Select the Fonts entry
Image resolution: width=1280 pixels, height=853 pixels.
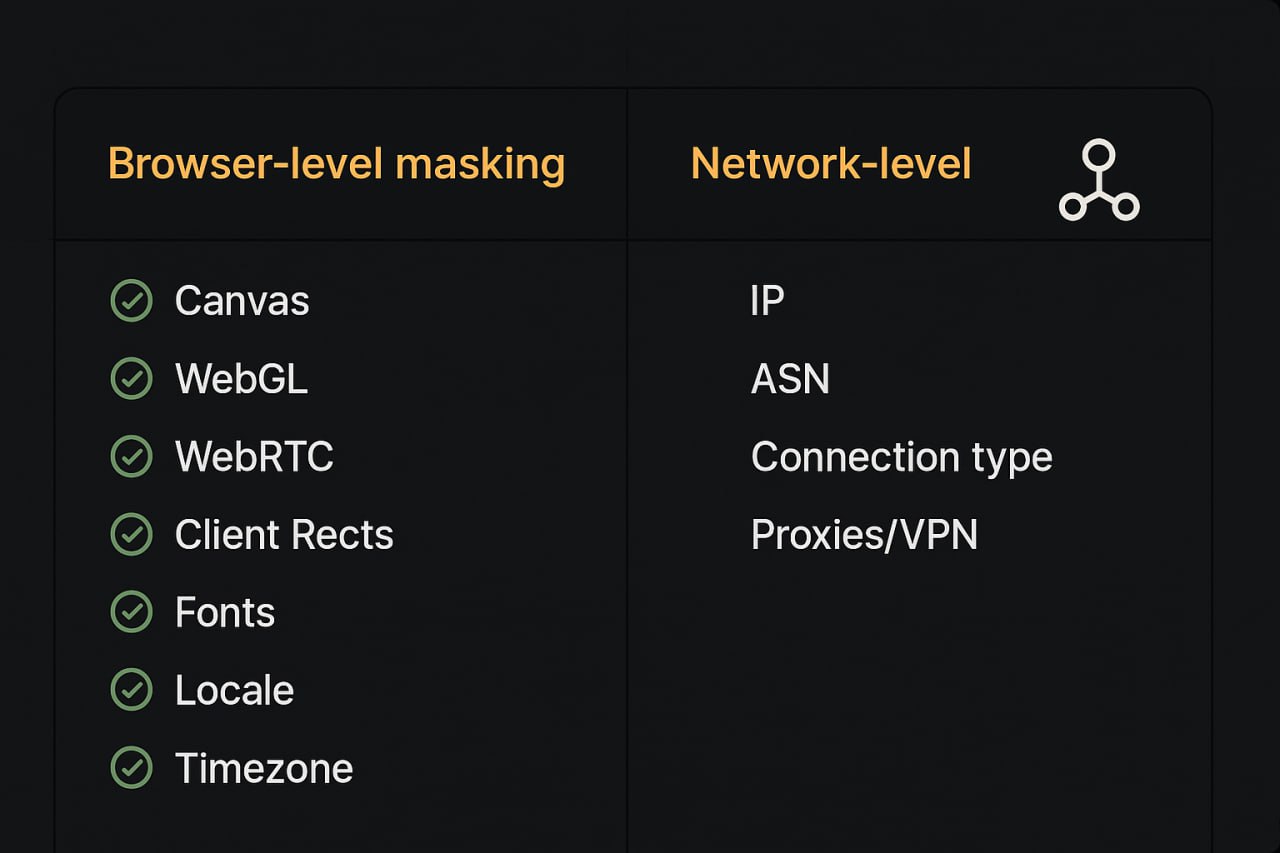[x=225, y=612]
